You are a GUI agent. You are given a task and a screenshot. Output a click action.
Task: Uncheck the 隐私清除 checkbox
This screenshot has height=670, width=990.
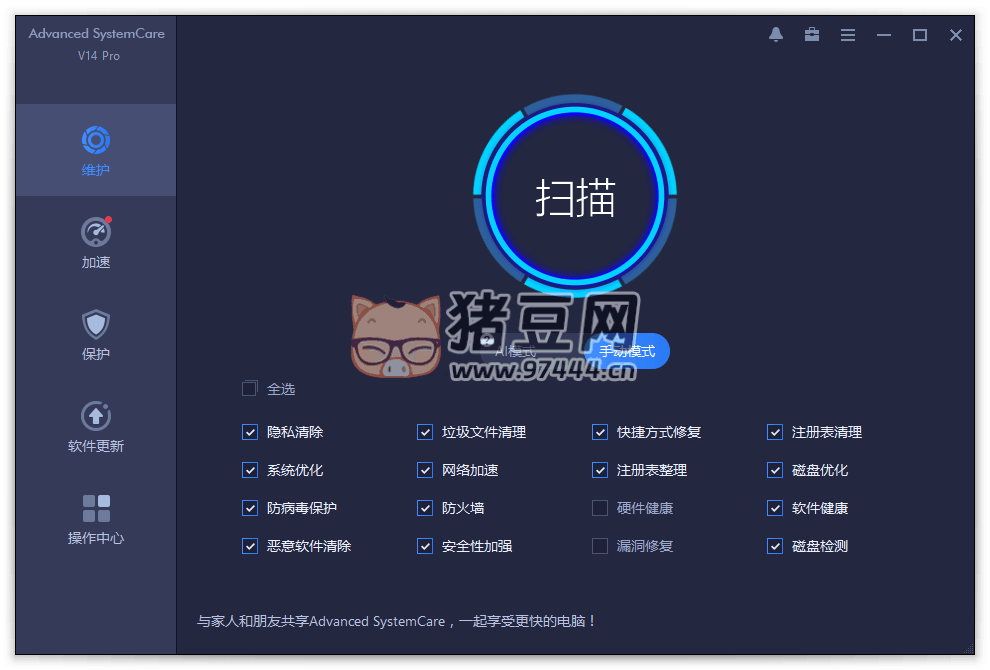(x=250, y=432)
